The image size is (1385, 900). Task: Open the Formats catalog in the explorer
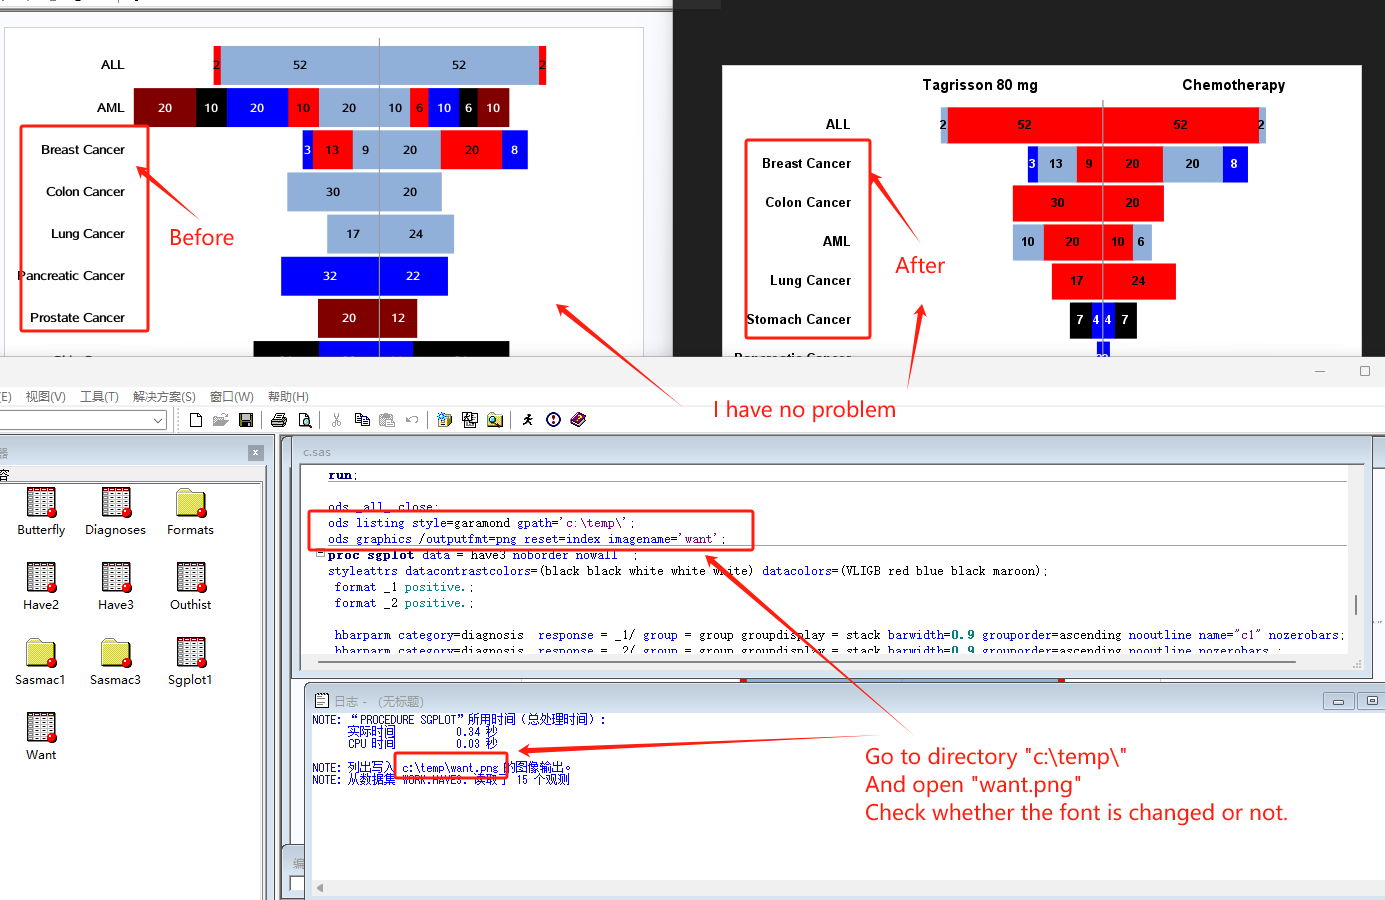(190, 513)
